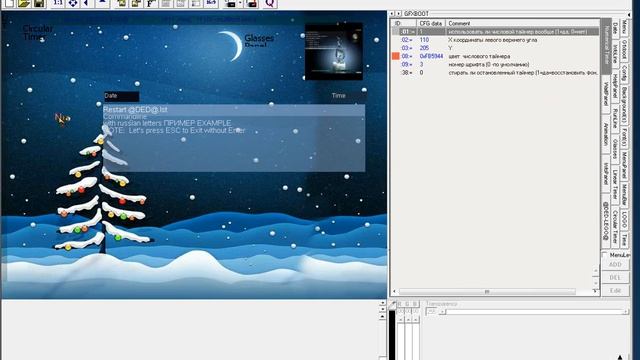
Task: Open the HelpPanel tab
Action: click(615, 87)
